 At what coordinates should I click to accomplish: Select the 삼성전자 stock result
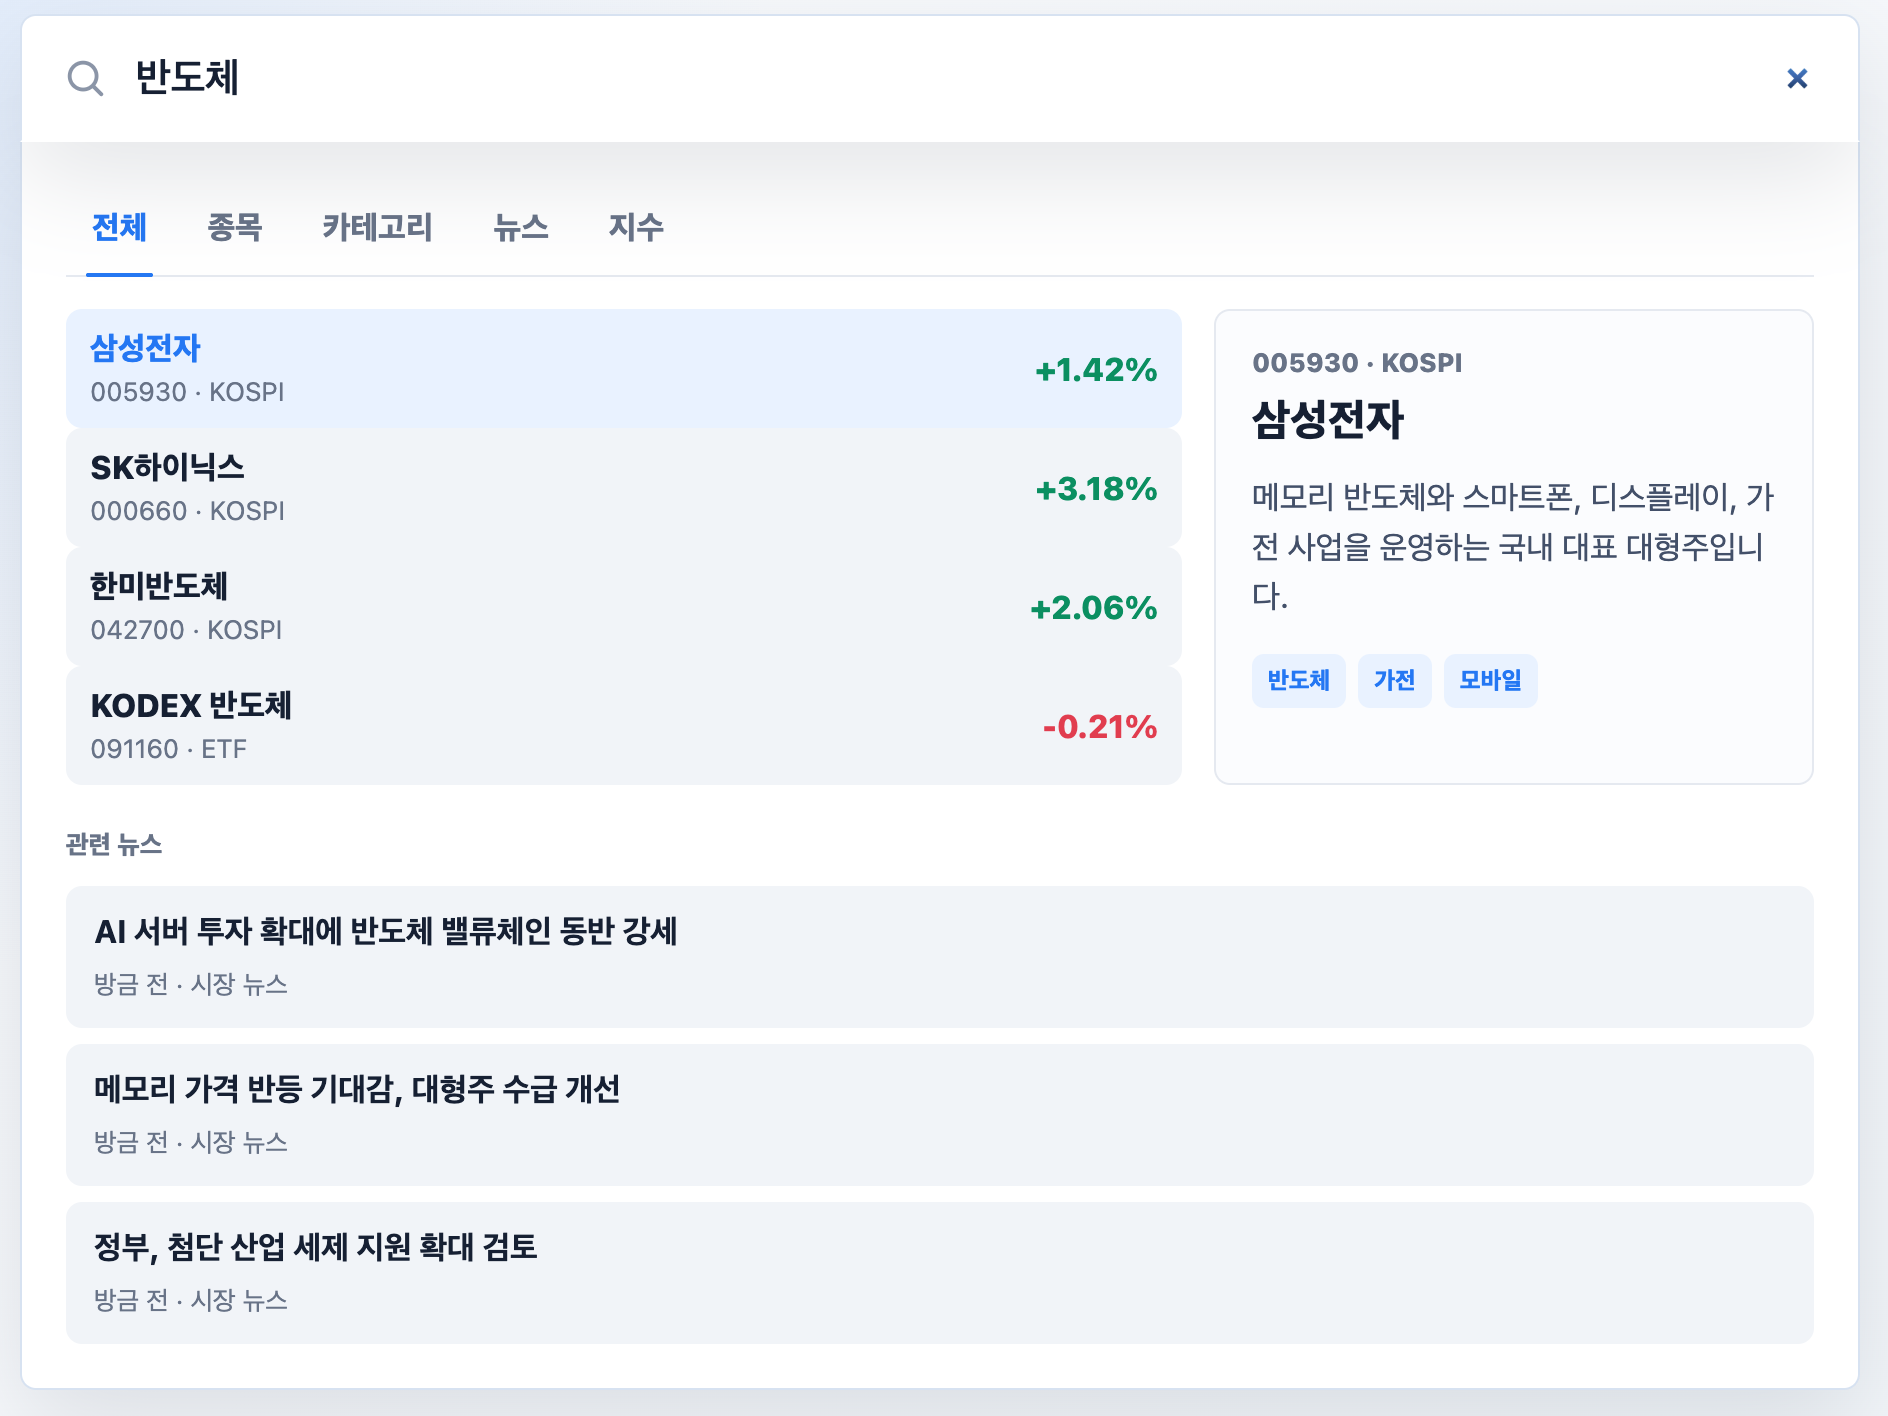click(x=624, y=369)
